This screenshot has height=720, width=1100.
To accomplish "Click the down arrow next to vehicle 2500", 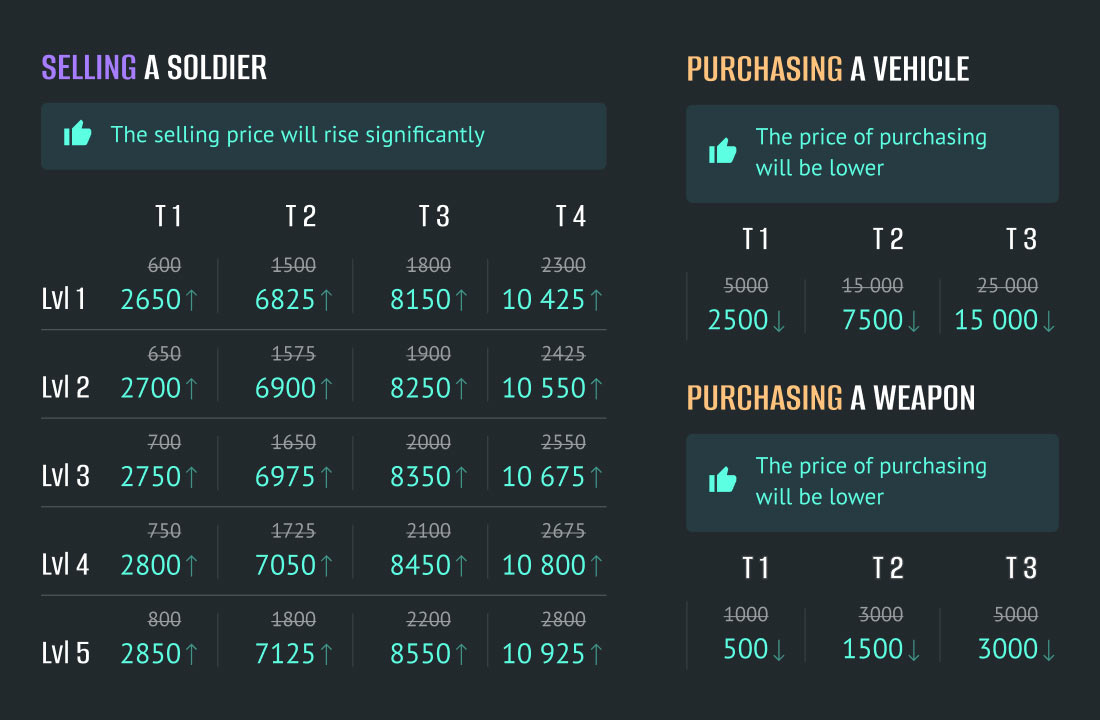I will coord(778,321).
